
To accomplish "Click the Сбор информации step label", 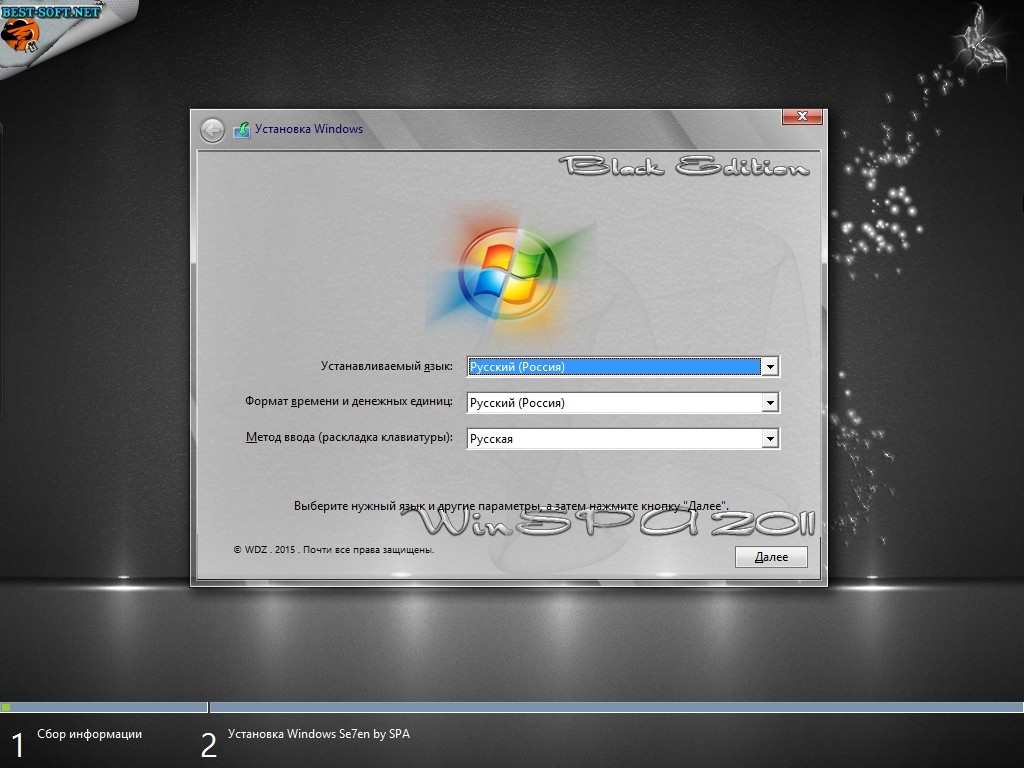I will (x=89, y=734).
